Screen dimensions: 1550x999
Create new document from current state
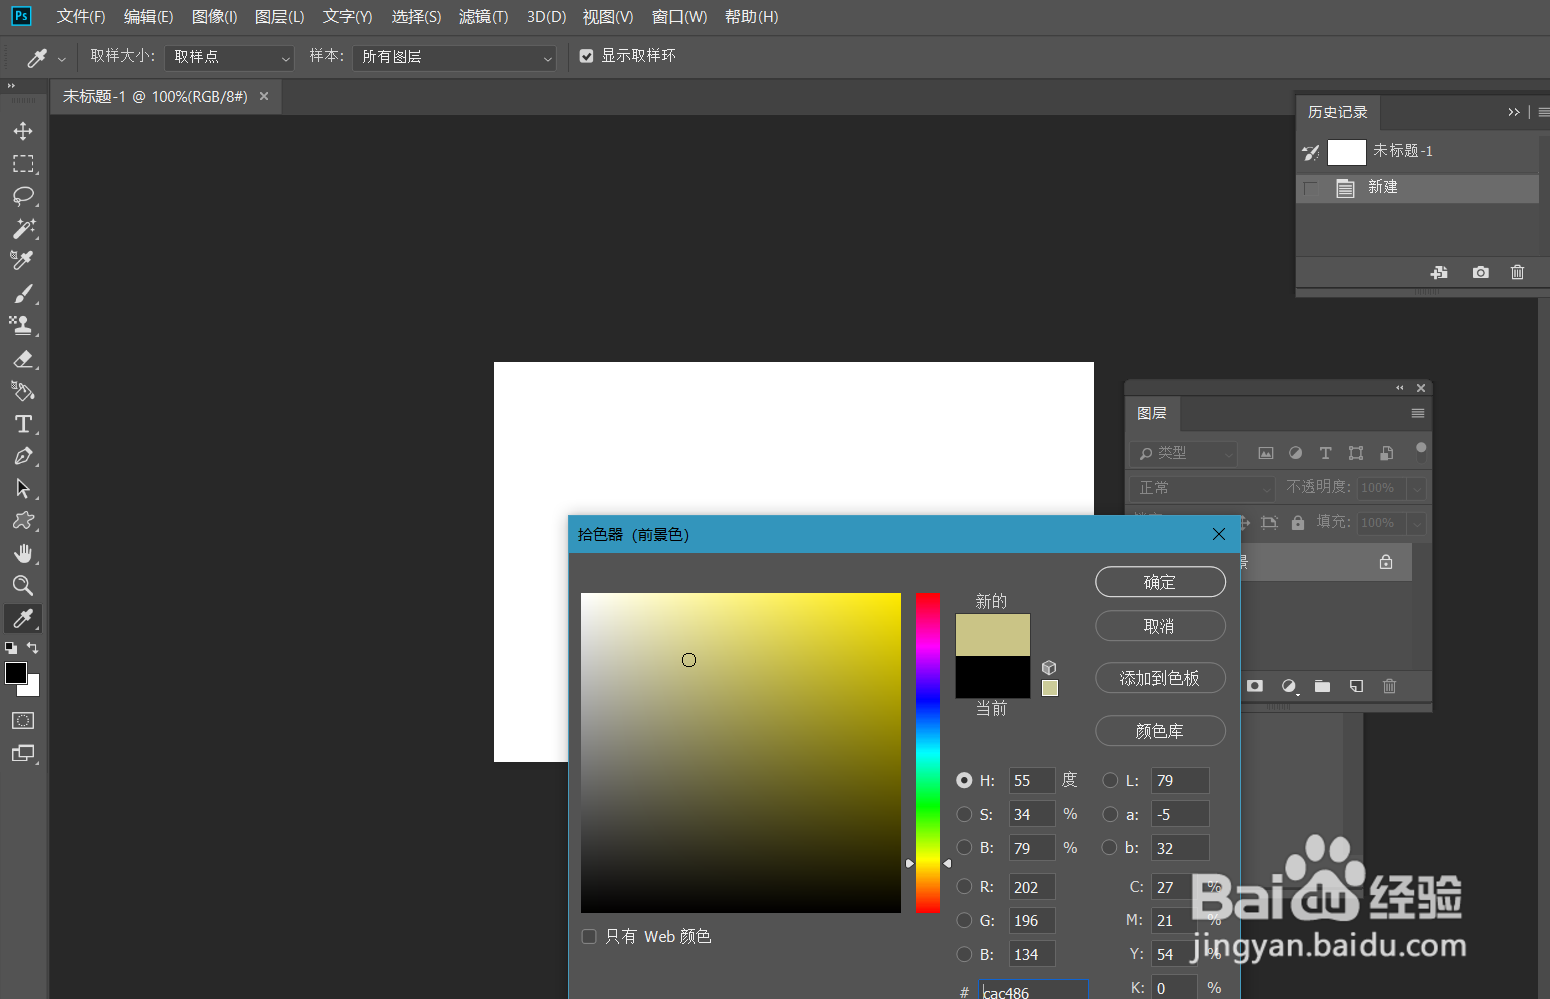1439,272
